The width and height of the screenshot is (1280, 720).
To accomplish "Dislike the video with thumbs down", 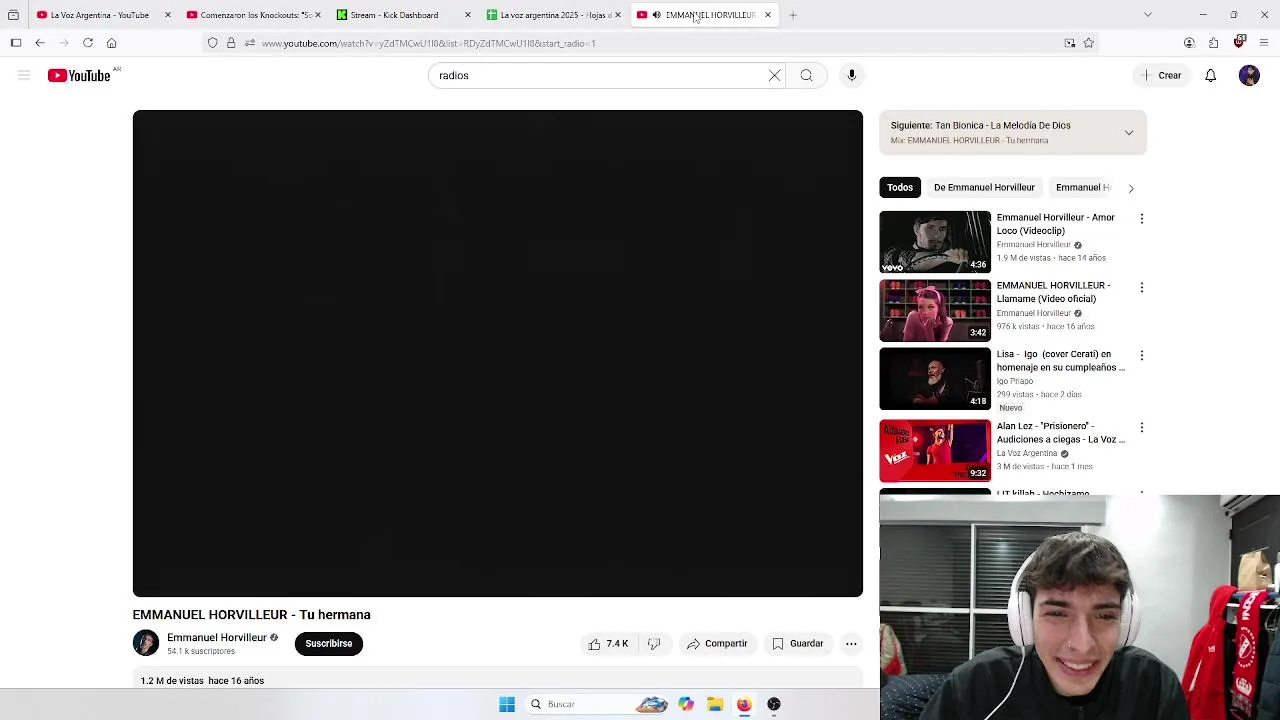I will 654,644.
